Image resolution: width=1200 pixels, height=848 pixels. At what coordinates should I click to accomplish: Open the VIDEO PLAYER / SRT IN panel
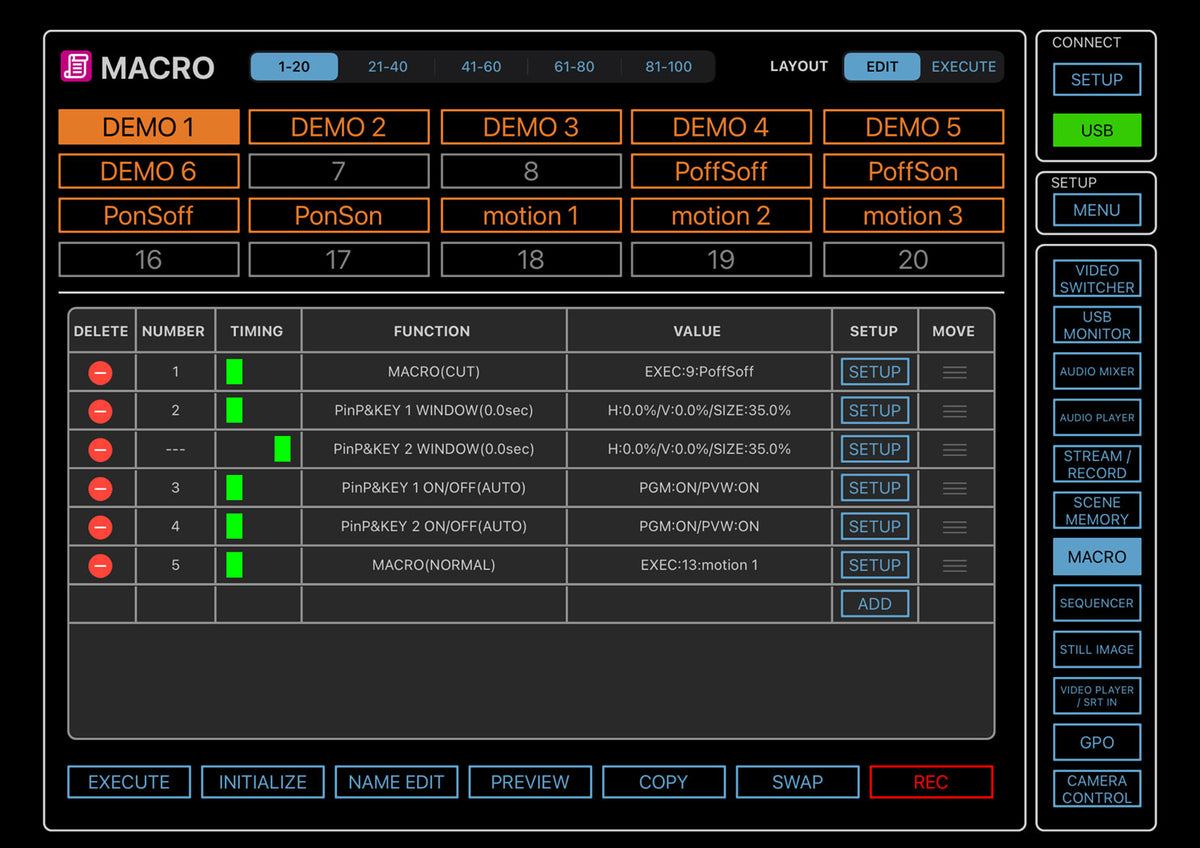[1096, 696]
